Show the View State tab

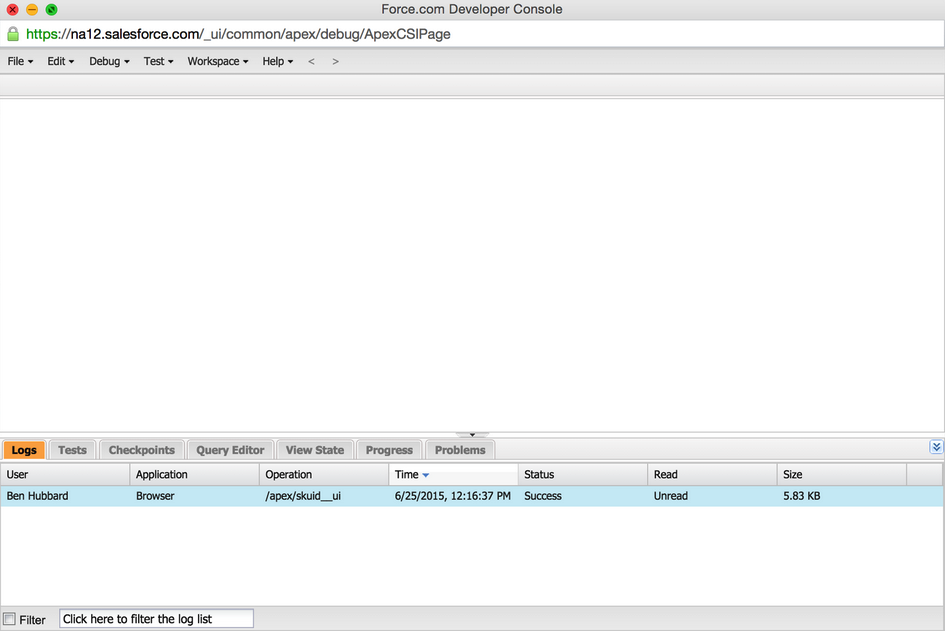(314, 450)
